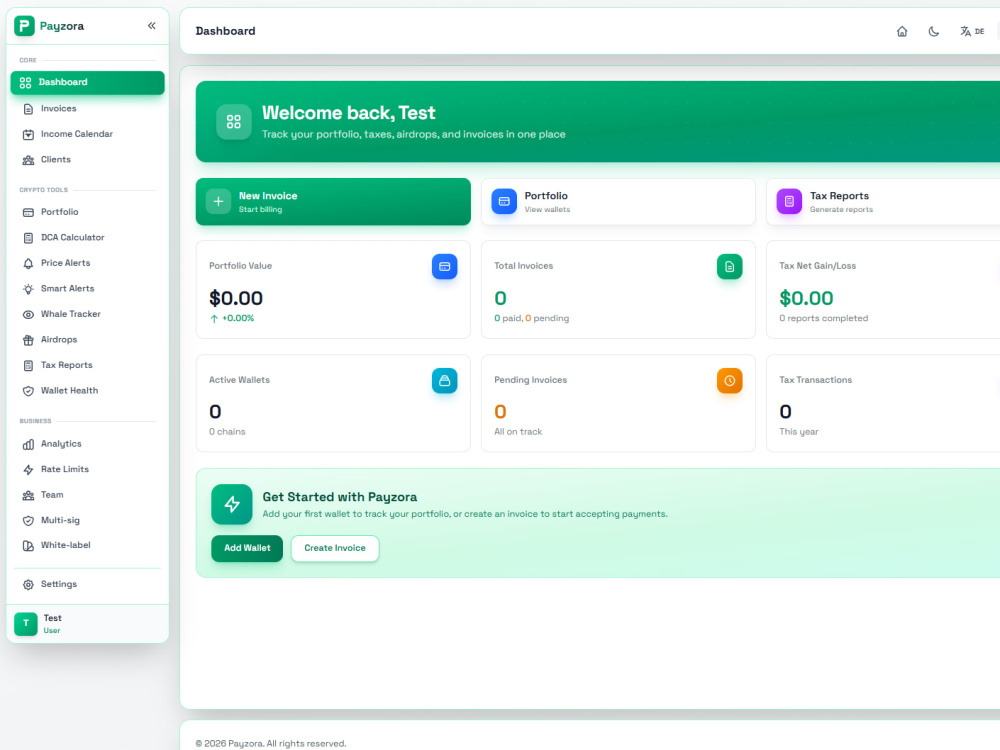The width and height of the screenshot is (1000, 750).
Task: Click the Team people icon
Action: click(x=28, y=495)
